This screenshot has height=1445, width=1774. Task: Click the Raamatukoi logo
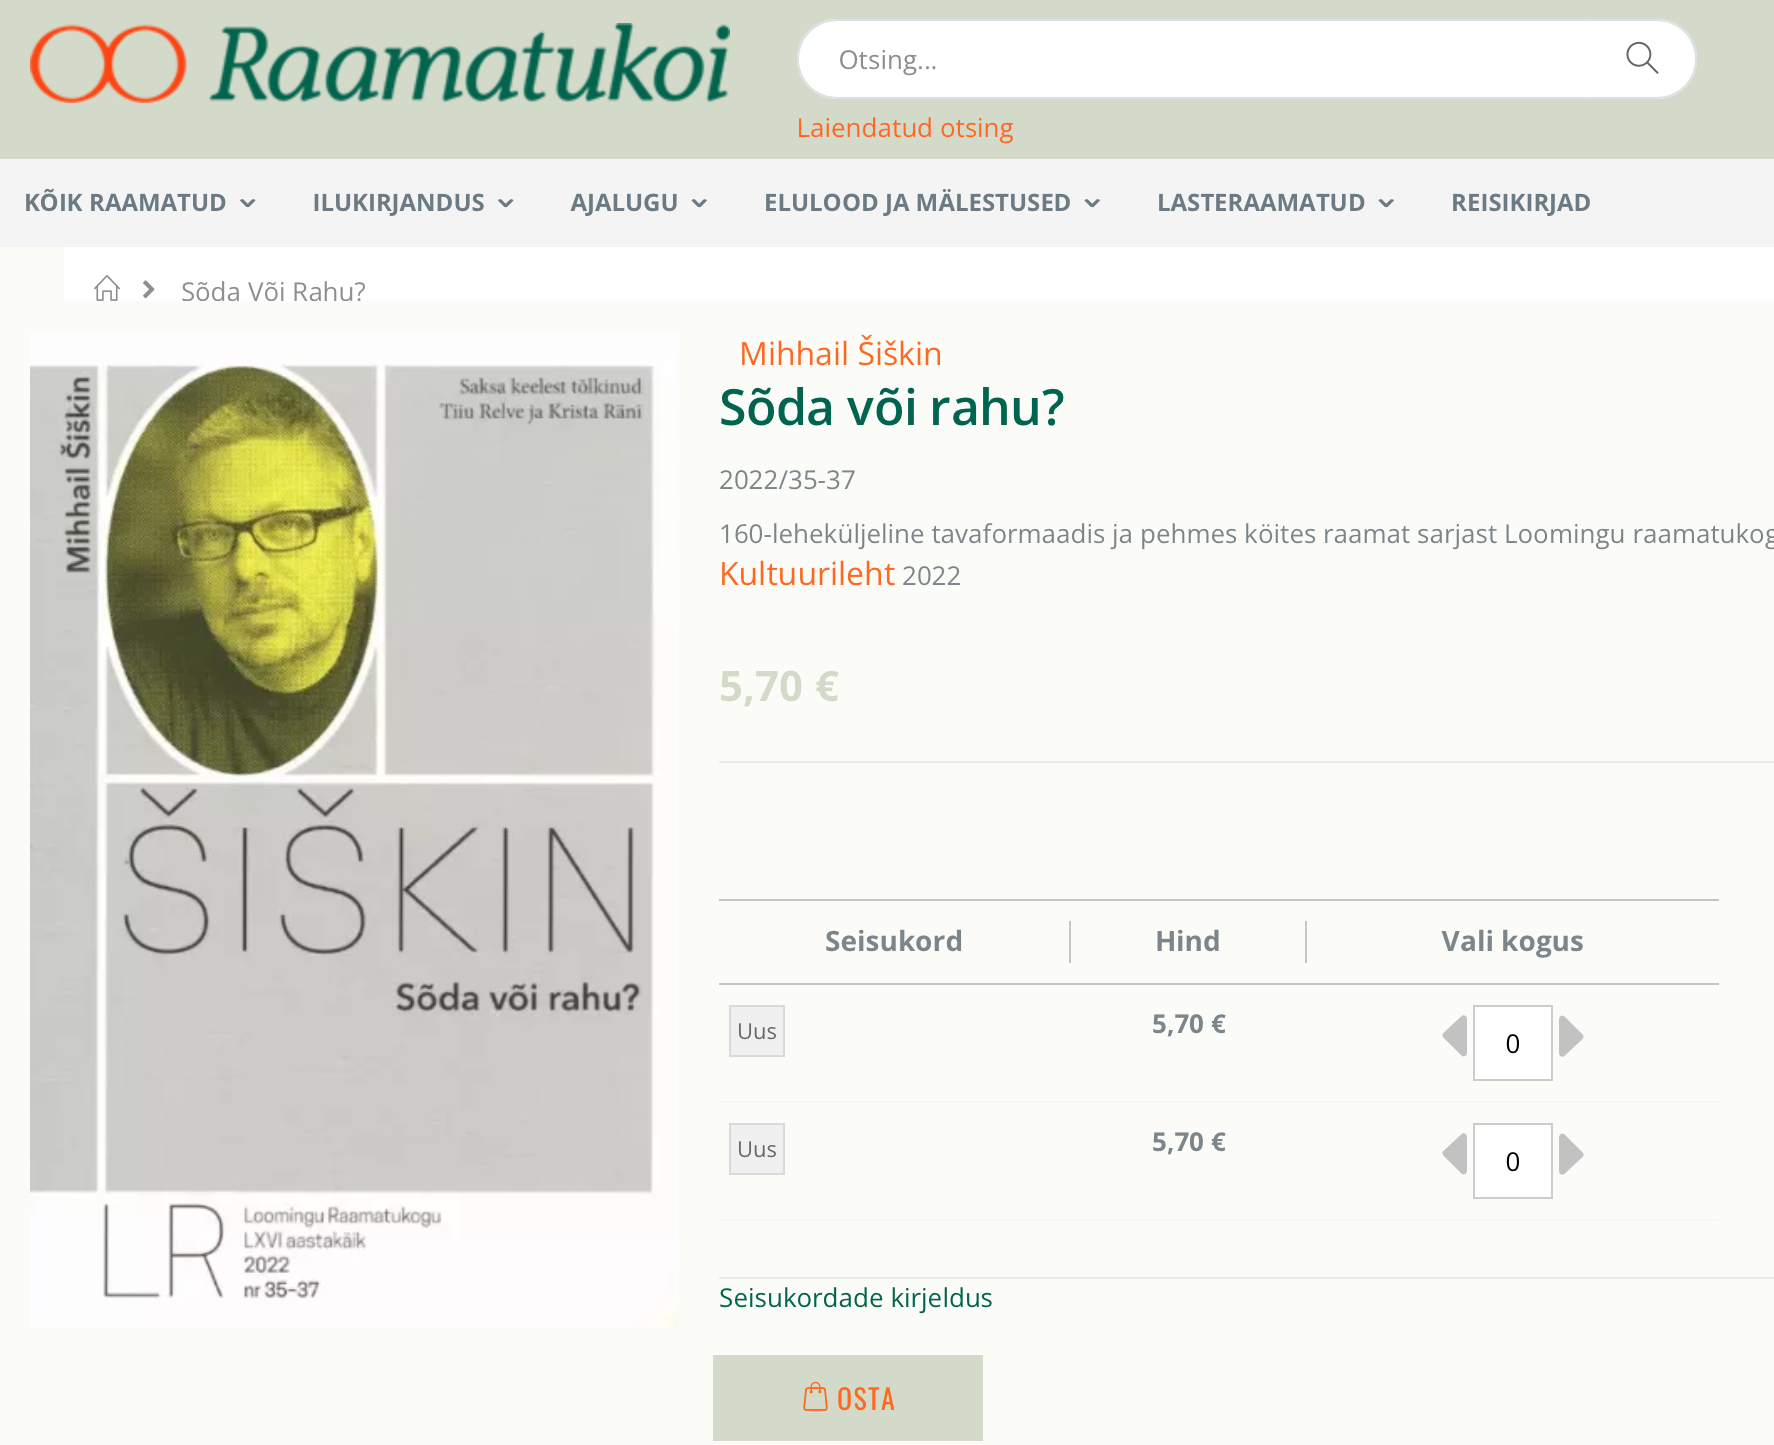pyautogui.click(x=380, y=64)
